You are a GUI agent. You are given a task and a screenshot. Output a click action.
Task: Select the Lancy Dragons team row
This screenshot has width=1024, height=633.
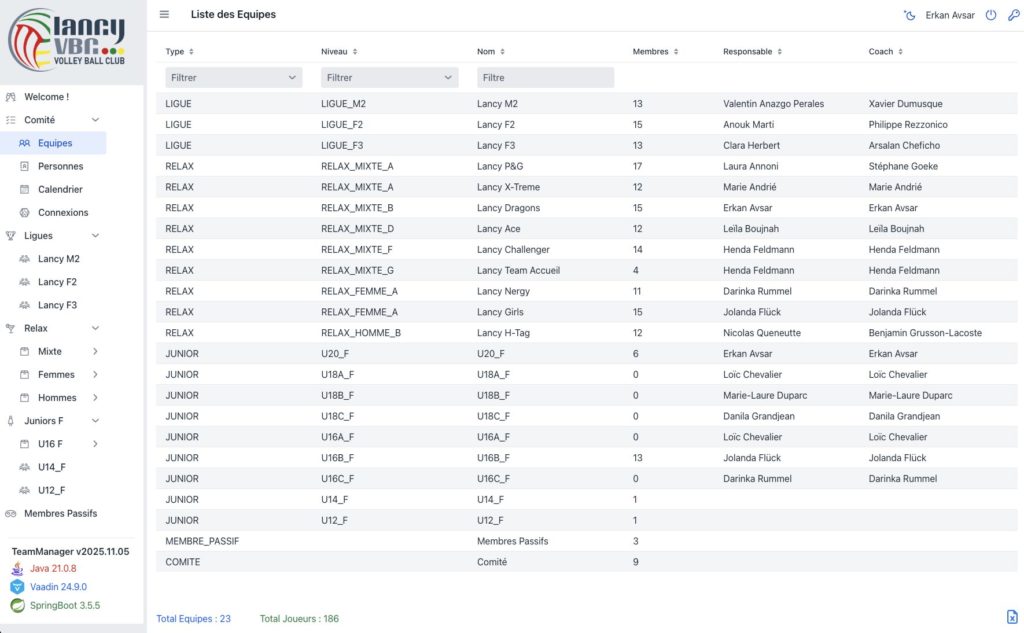point(508,208)
